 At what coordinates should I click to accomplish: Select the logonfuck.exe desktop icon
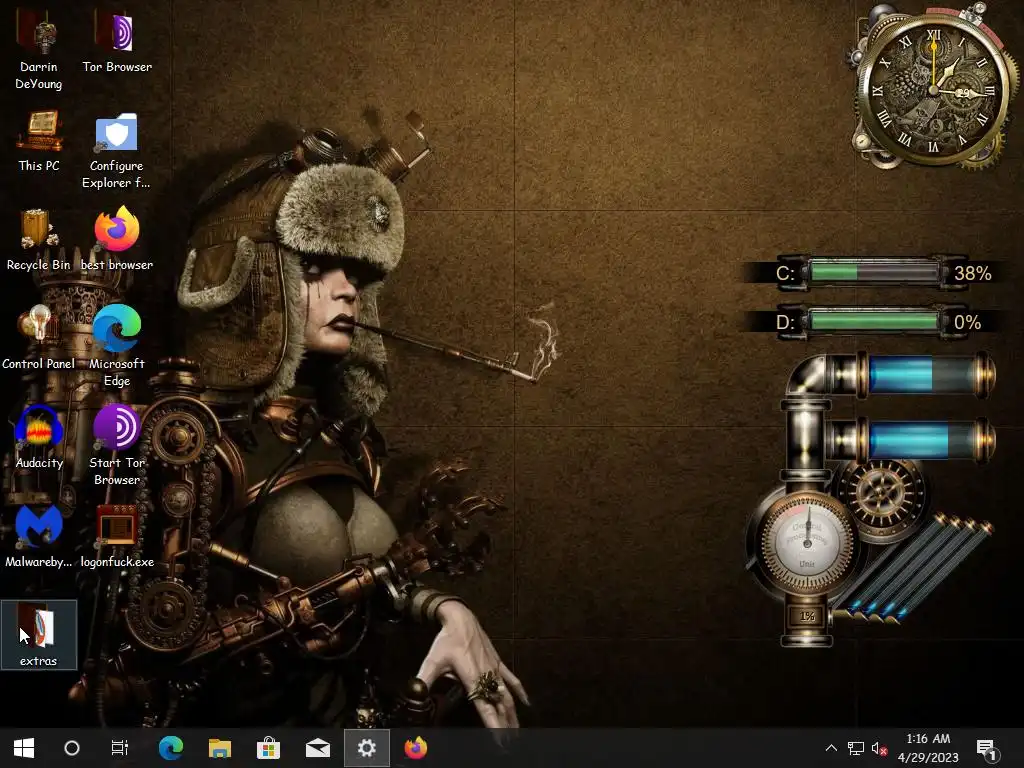click(117, 536)
